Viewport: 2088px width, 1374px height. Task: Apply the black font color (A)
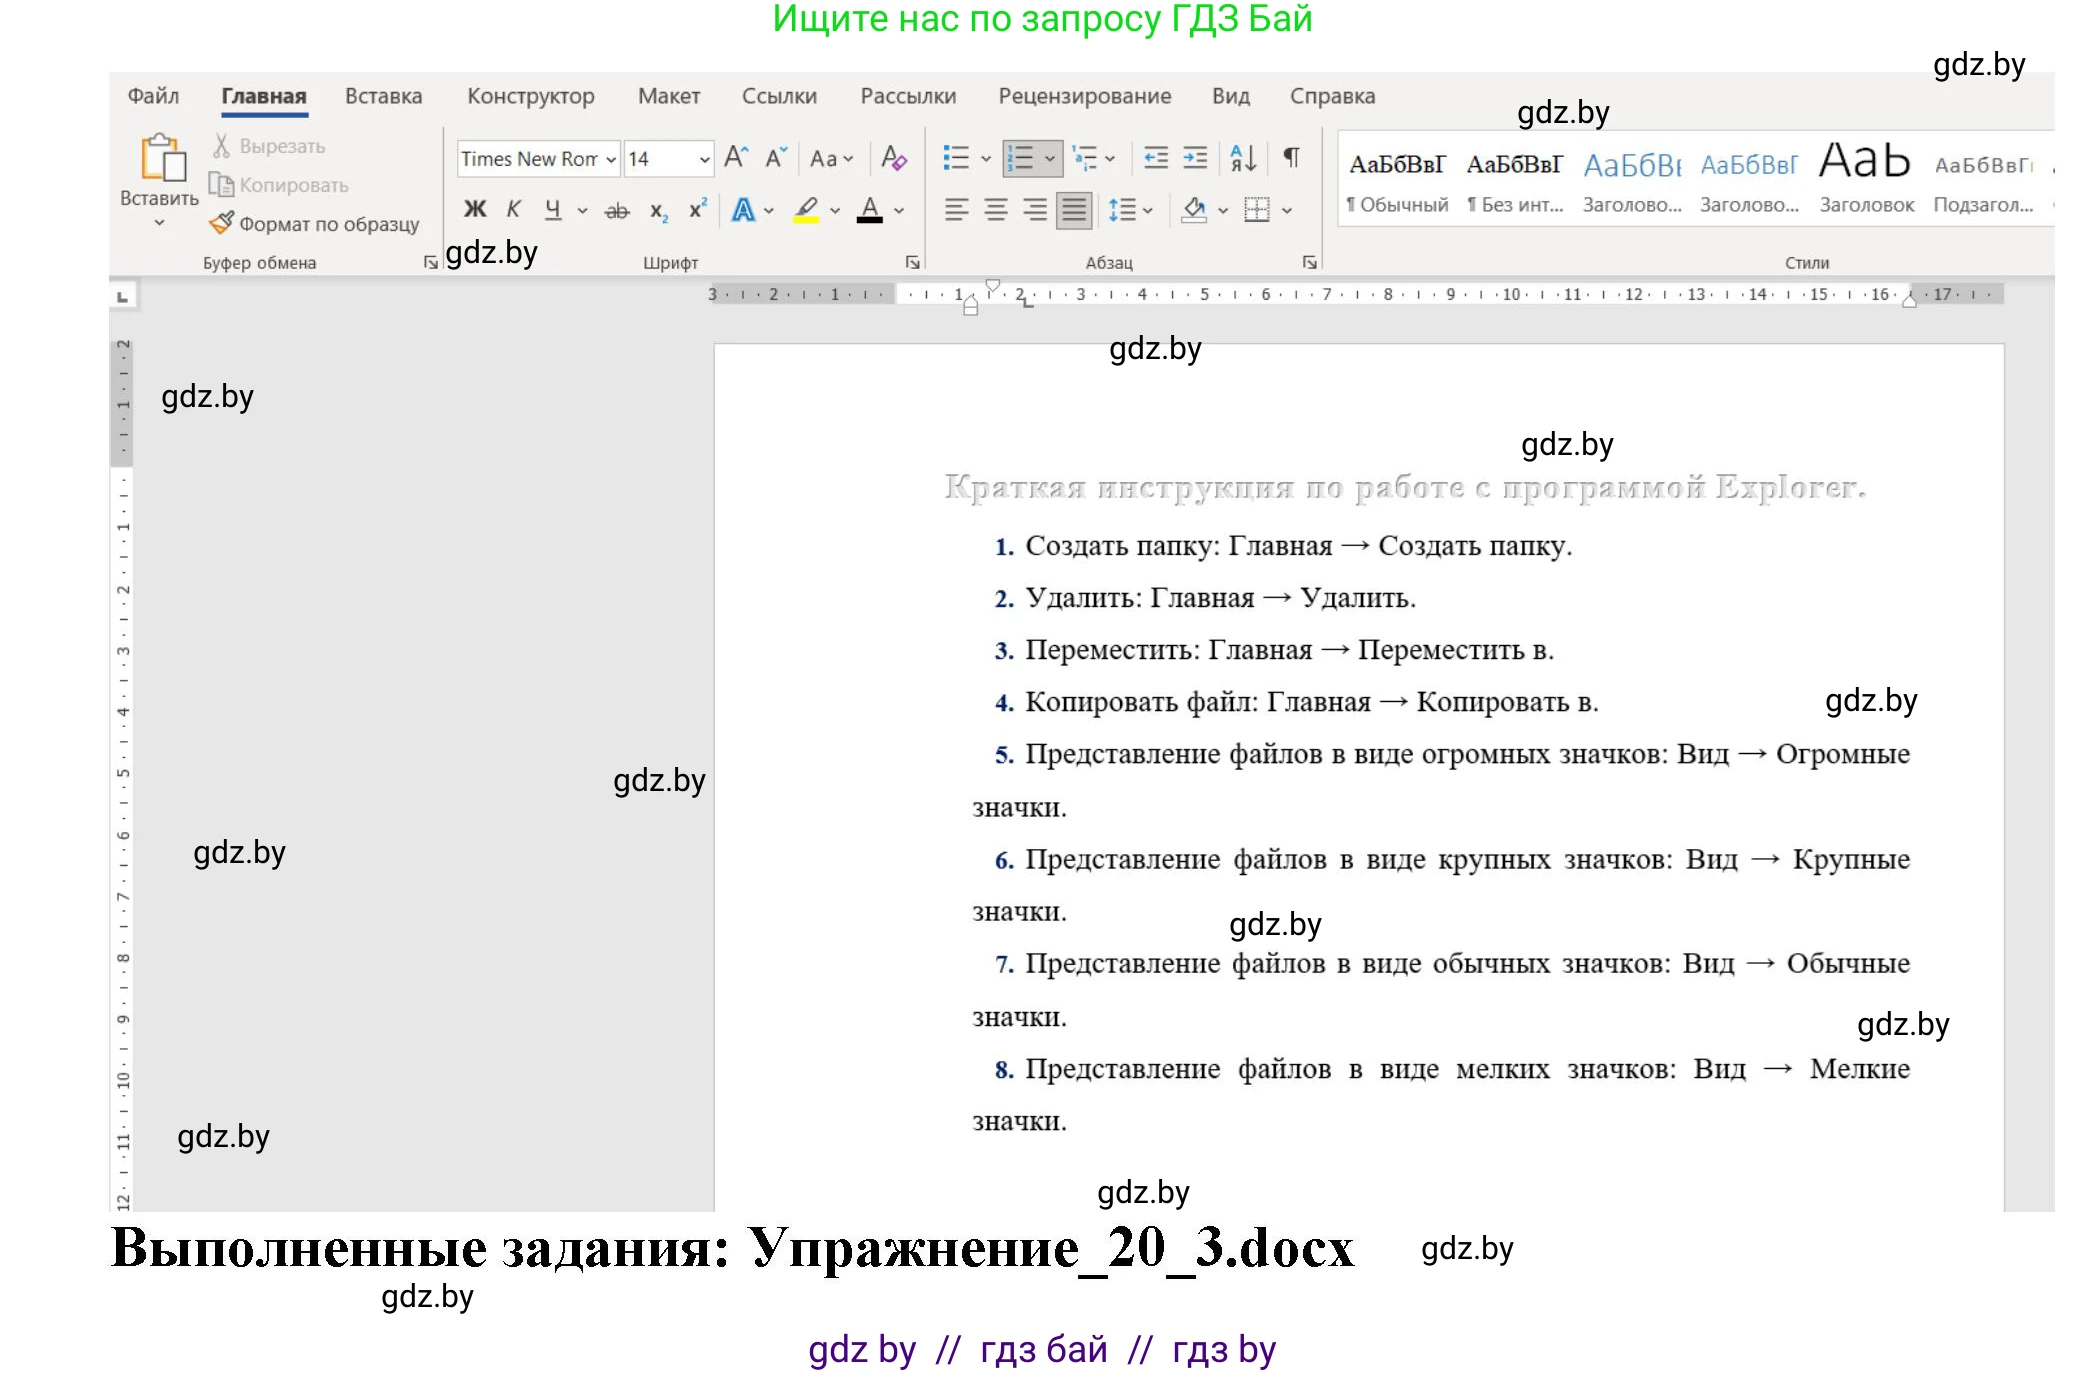tap(870, 210)
